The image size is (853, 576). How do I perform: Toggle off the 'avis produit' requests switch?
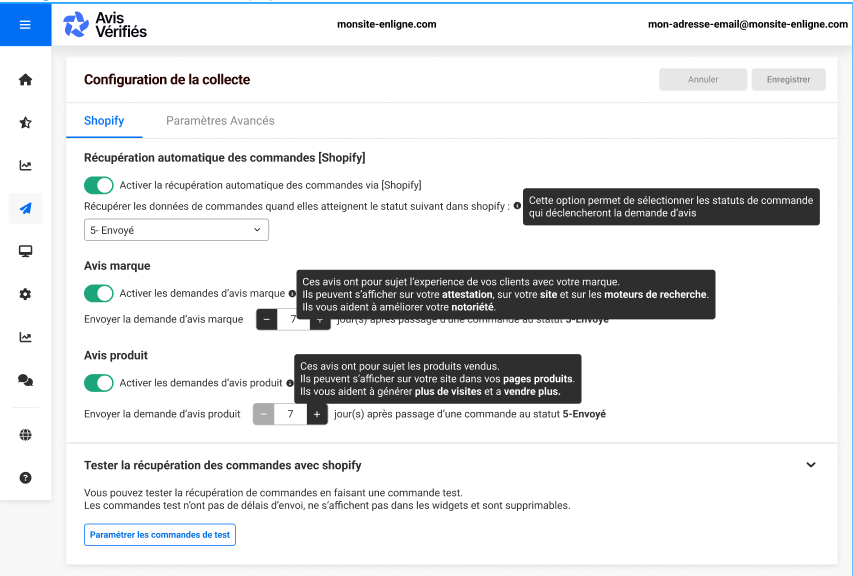99,383
